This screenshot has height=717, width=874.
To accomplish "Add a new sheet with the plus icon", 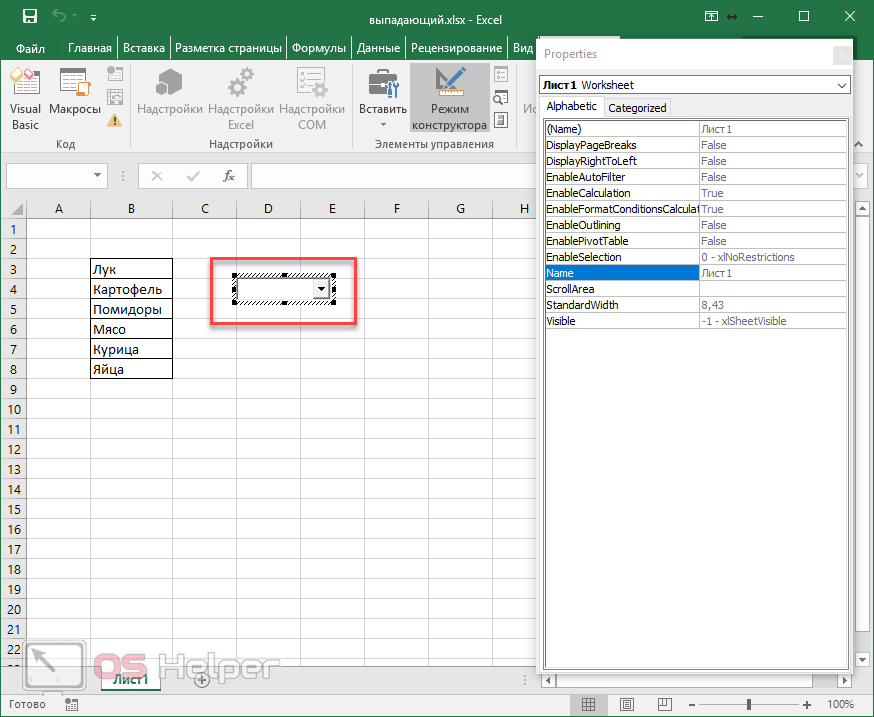I will click(201, 680).
